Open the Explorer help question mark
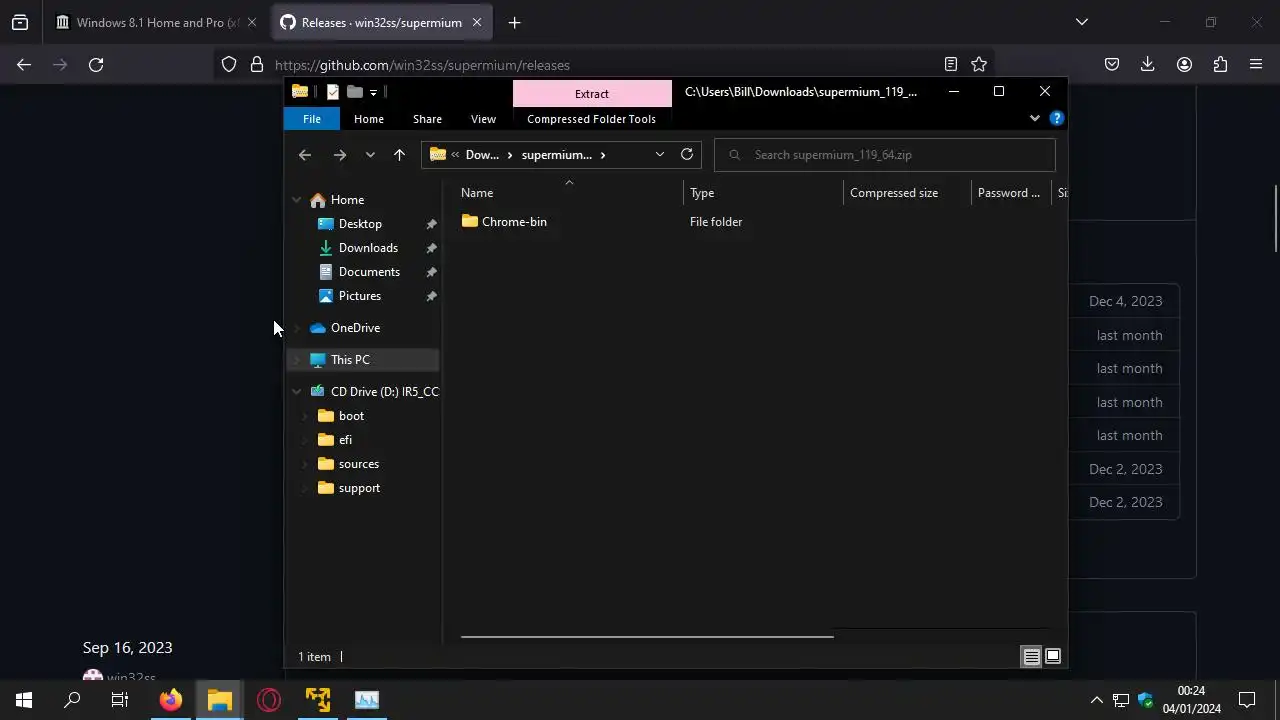 [1057, 118]
